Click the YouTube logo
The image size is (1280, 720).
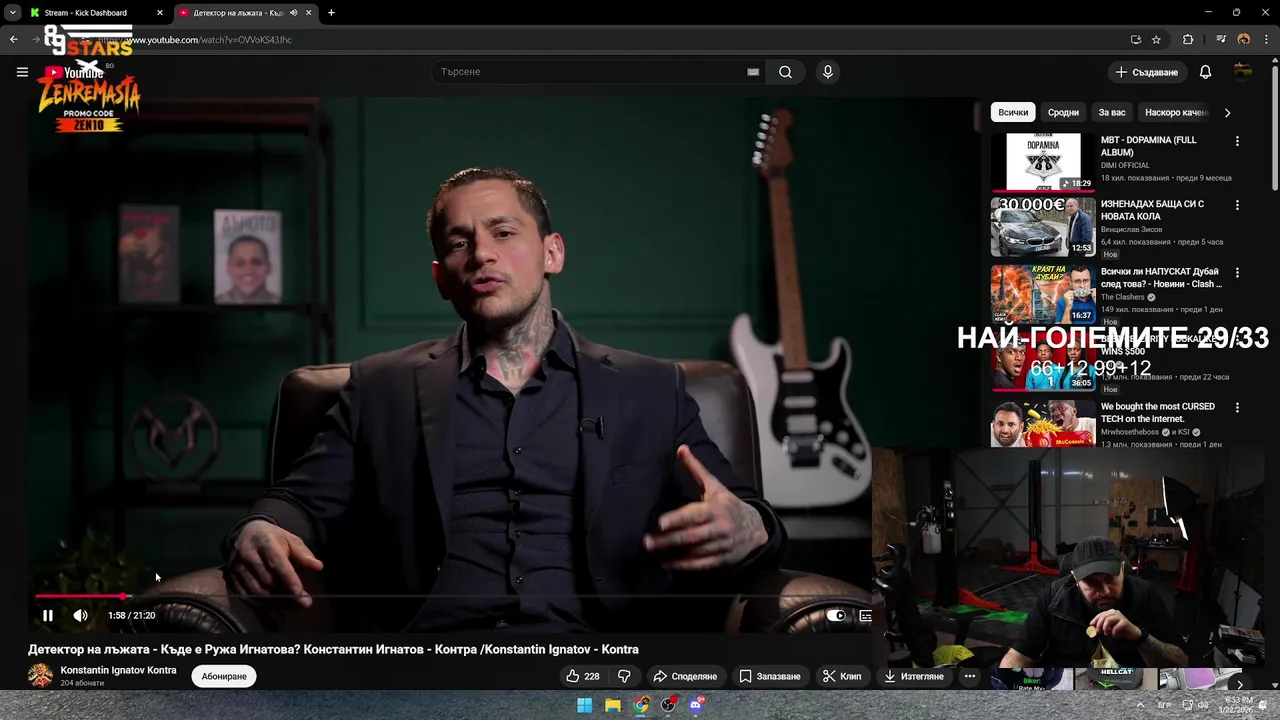click(74, 72)
